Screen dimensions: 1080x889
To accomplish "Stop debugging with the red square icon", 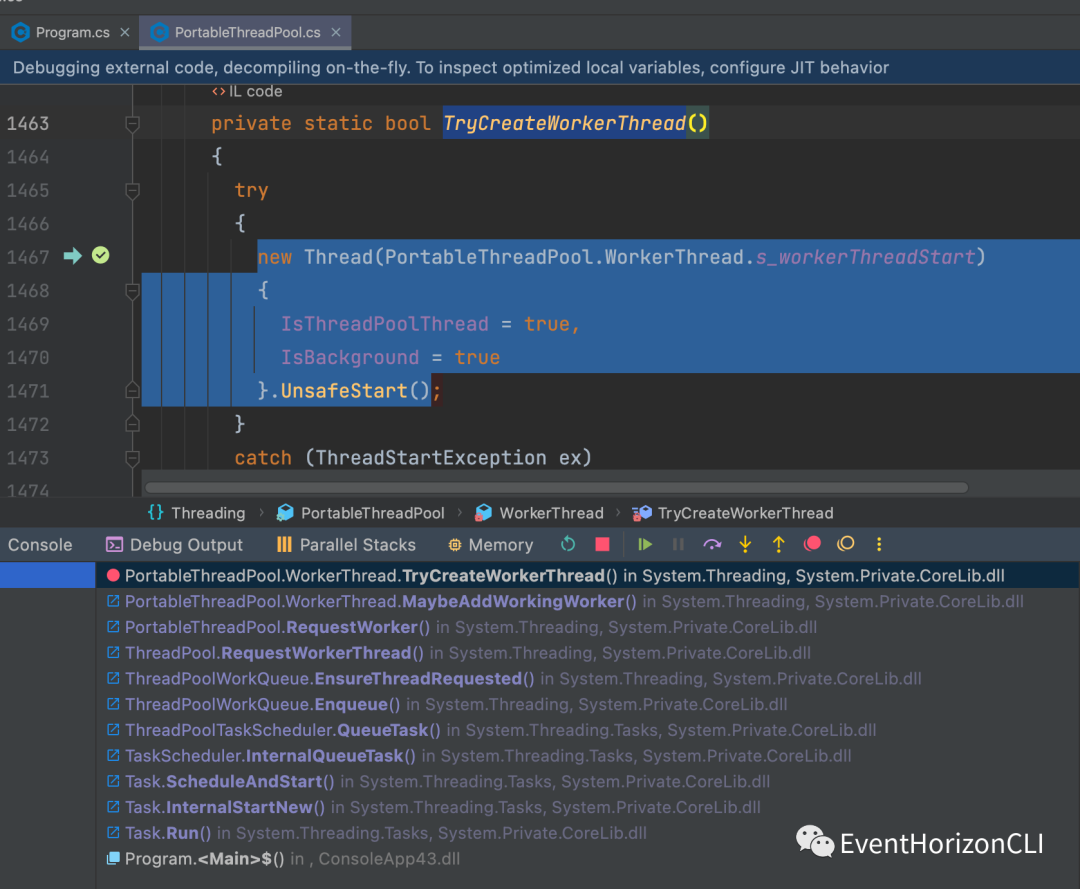I will [x=602, y=545].
